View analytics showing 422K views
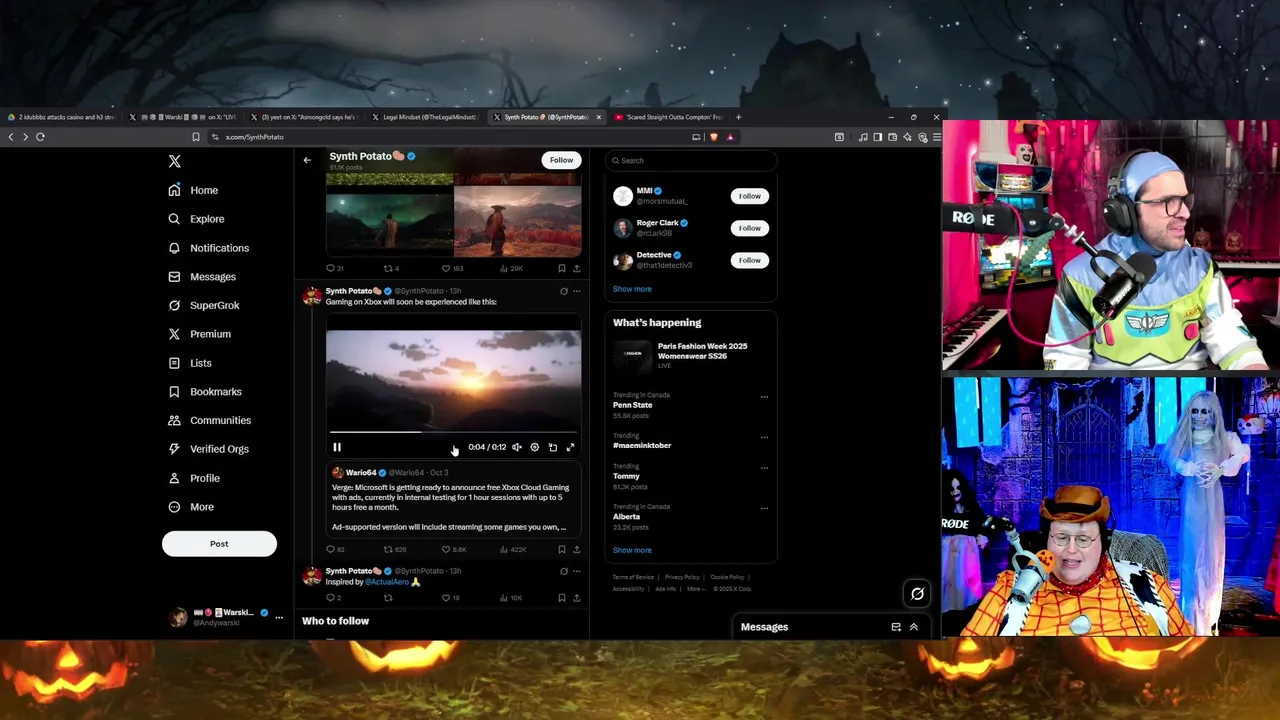The image size is (1280, 720). [513, 549]
